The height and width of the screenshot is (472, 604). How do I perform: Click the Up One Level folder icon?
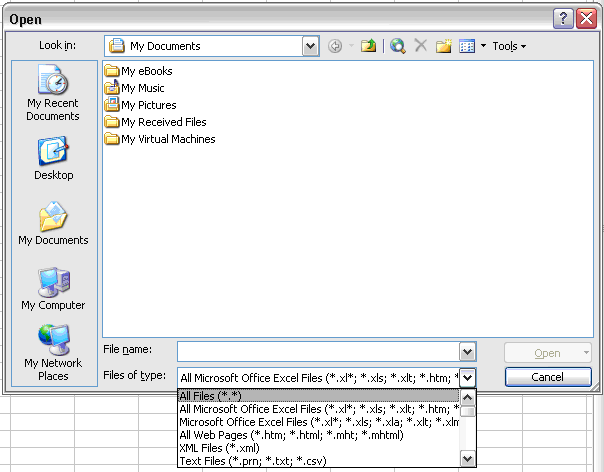pyautogui.click(x=368, y=46)
